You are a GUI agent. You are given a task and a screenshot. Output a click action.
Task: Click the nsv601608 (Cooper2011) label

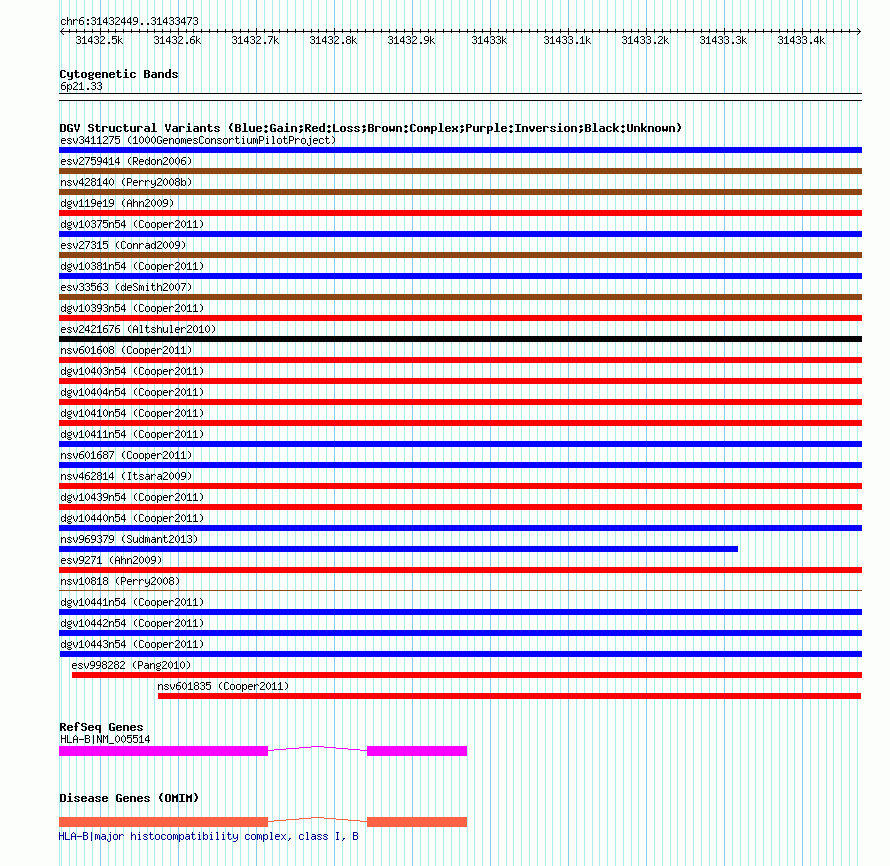tap(126, 350)
